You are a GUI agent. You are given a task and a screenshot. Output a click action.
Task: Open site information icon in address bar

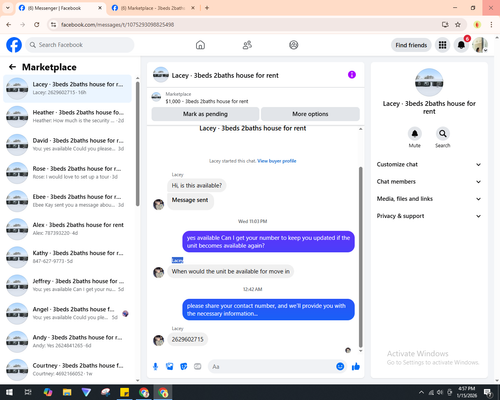pos(53,24)
